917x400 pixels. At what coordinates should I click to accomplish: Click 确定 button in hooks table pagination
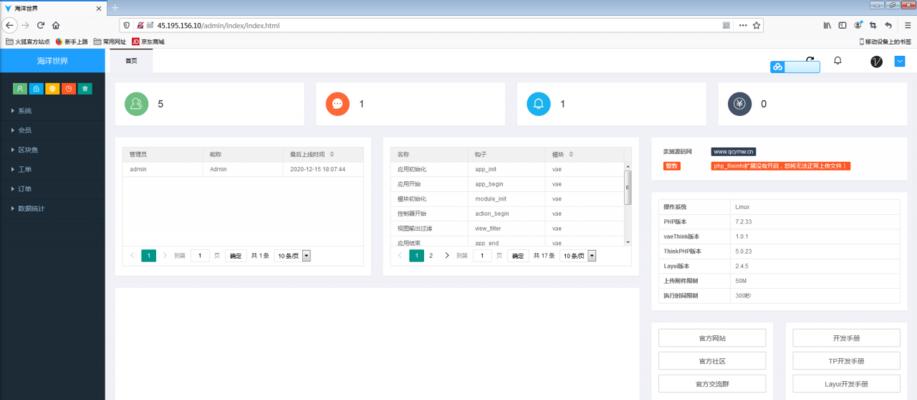coord(518,256)
